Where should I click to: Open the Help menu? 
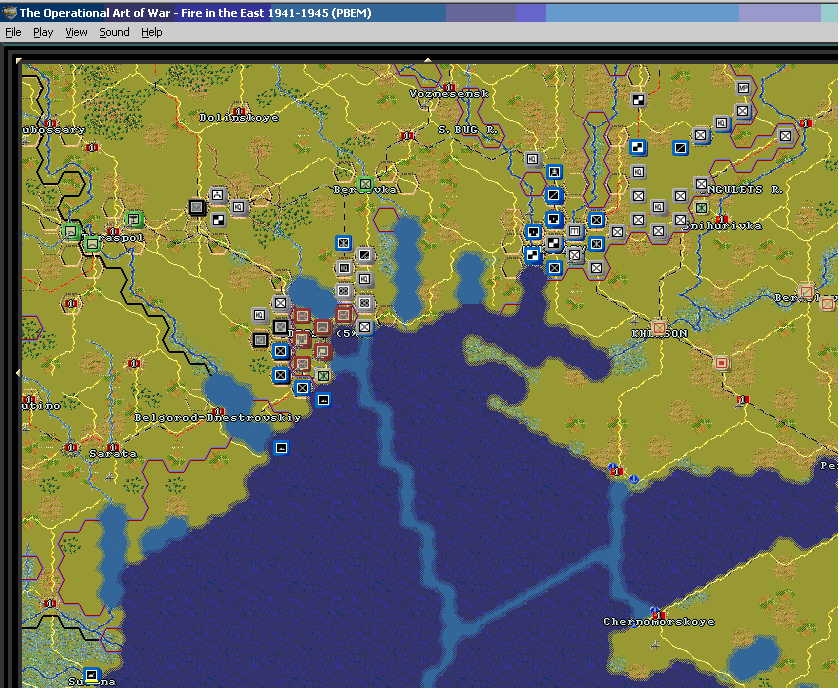click(x=151, y=32)
